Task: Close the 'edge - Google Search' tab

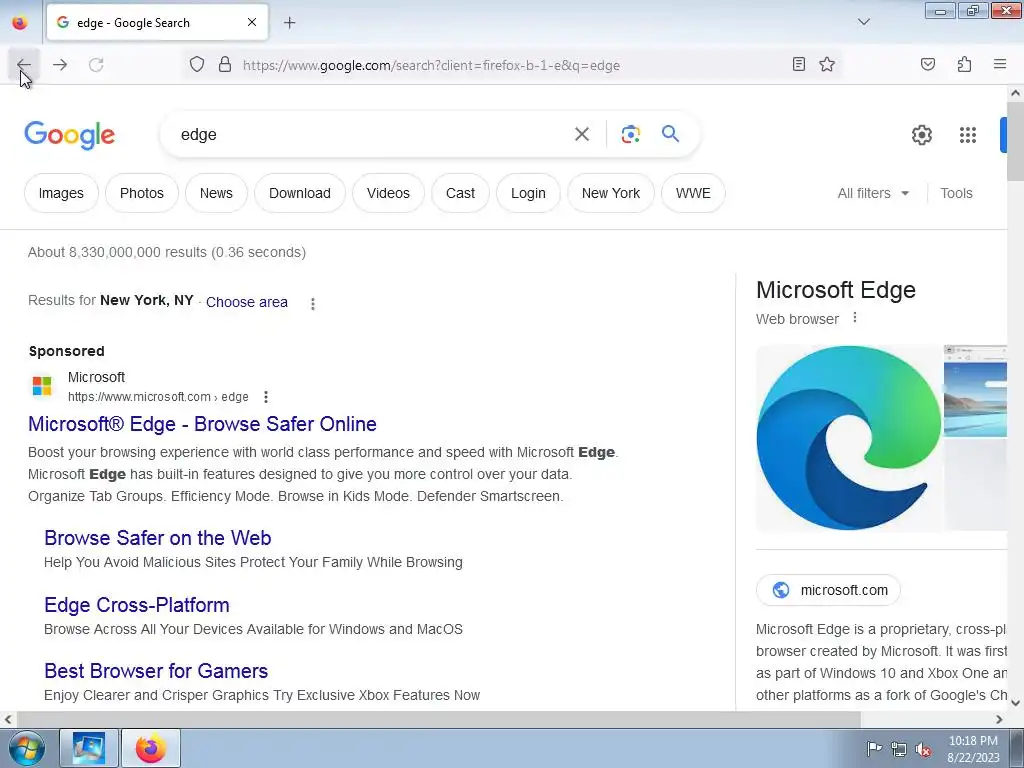Action: [x=252, y=22]
